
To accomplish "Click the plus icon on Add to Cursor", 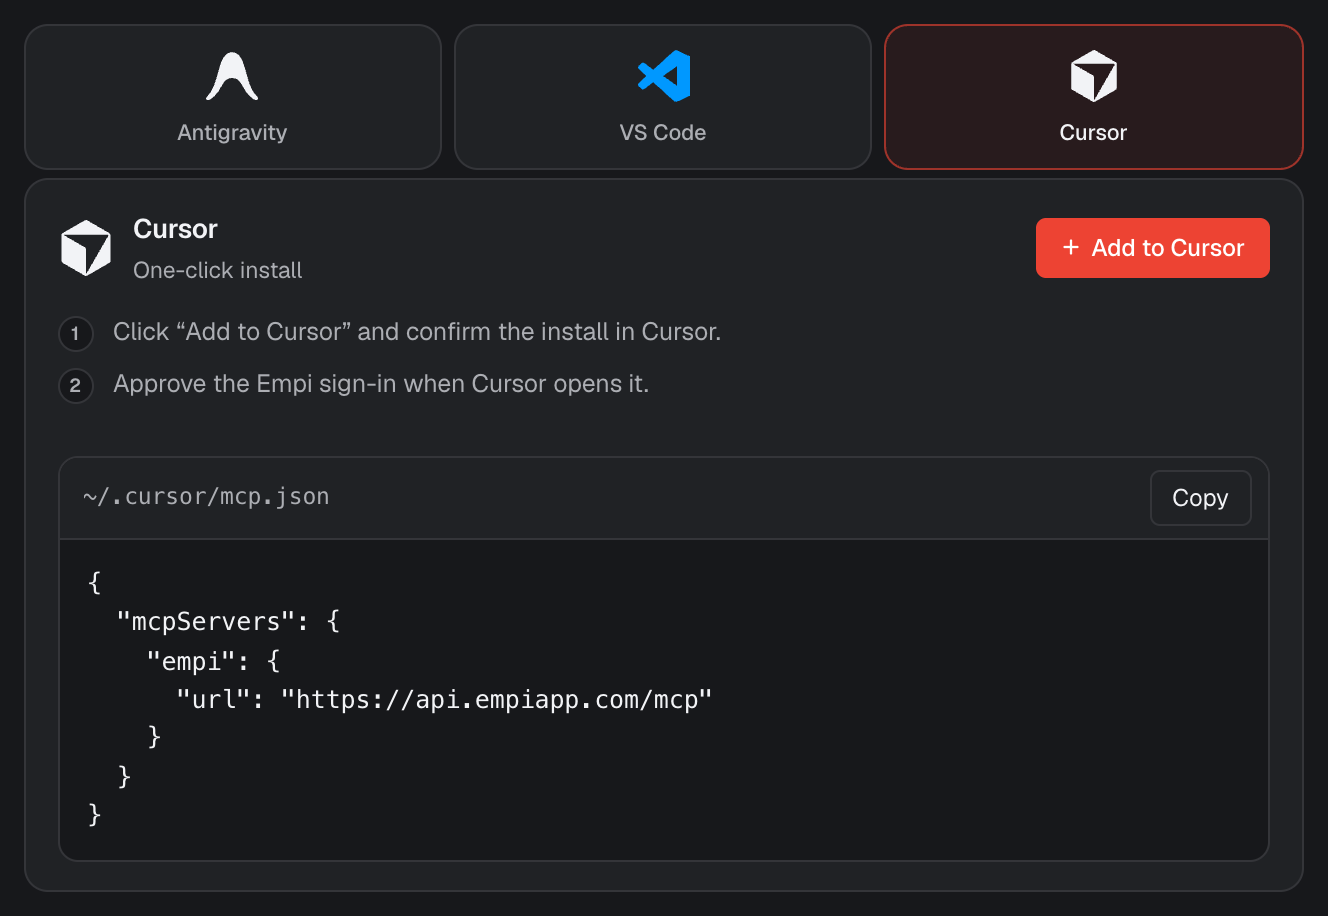I will point(1071,248).
